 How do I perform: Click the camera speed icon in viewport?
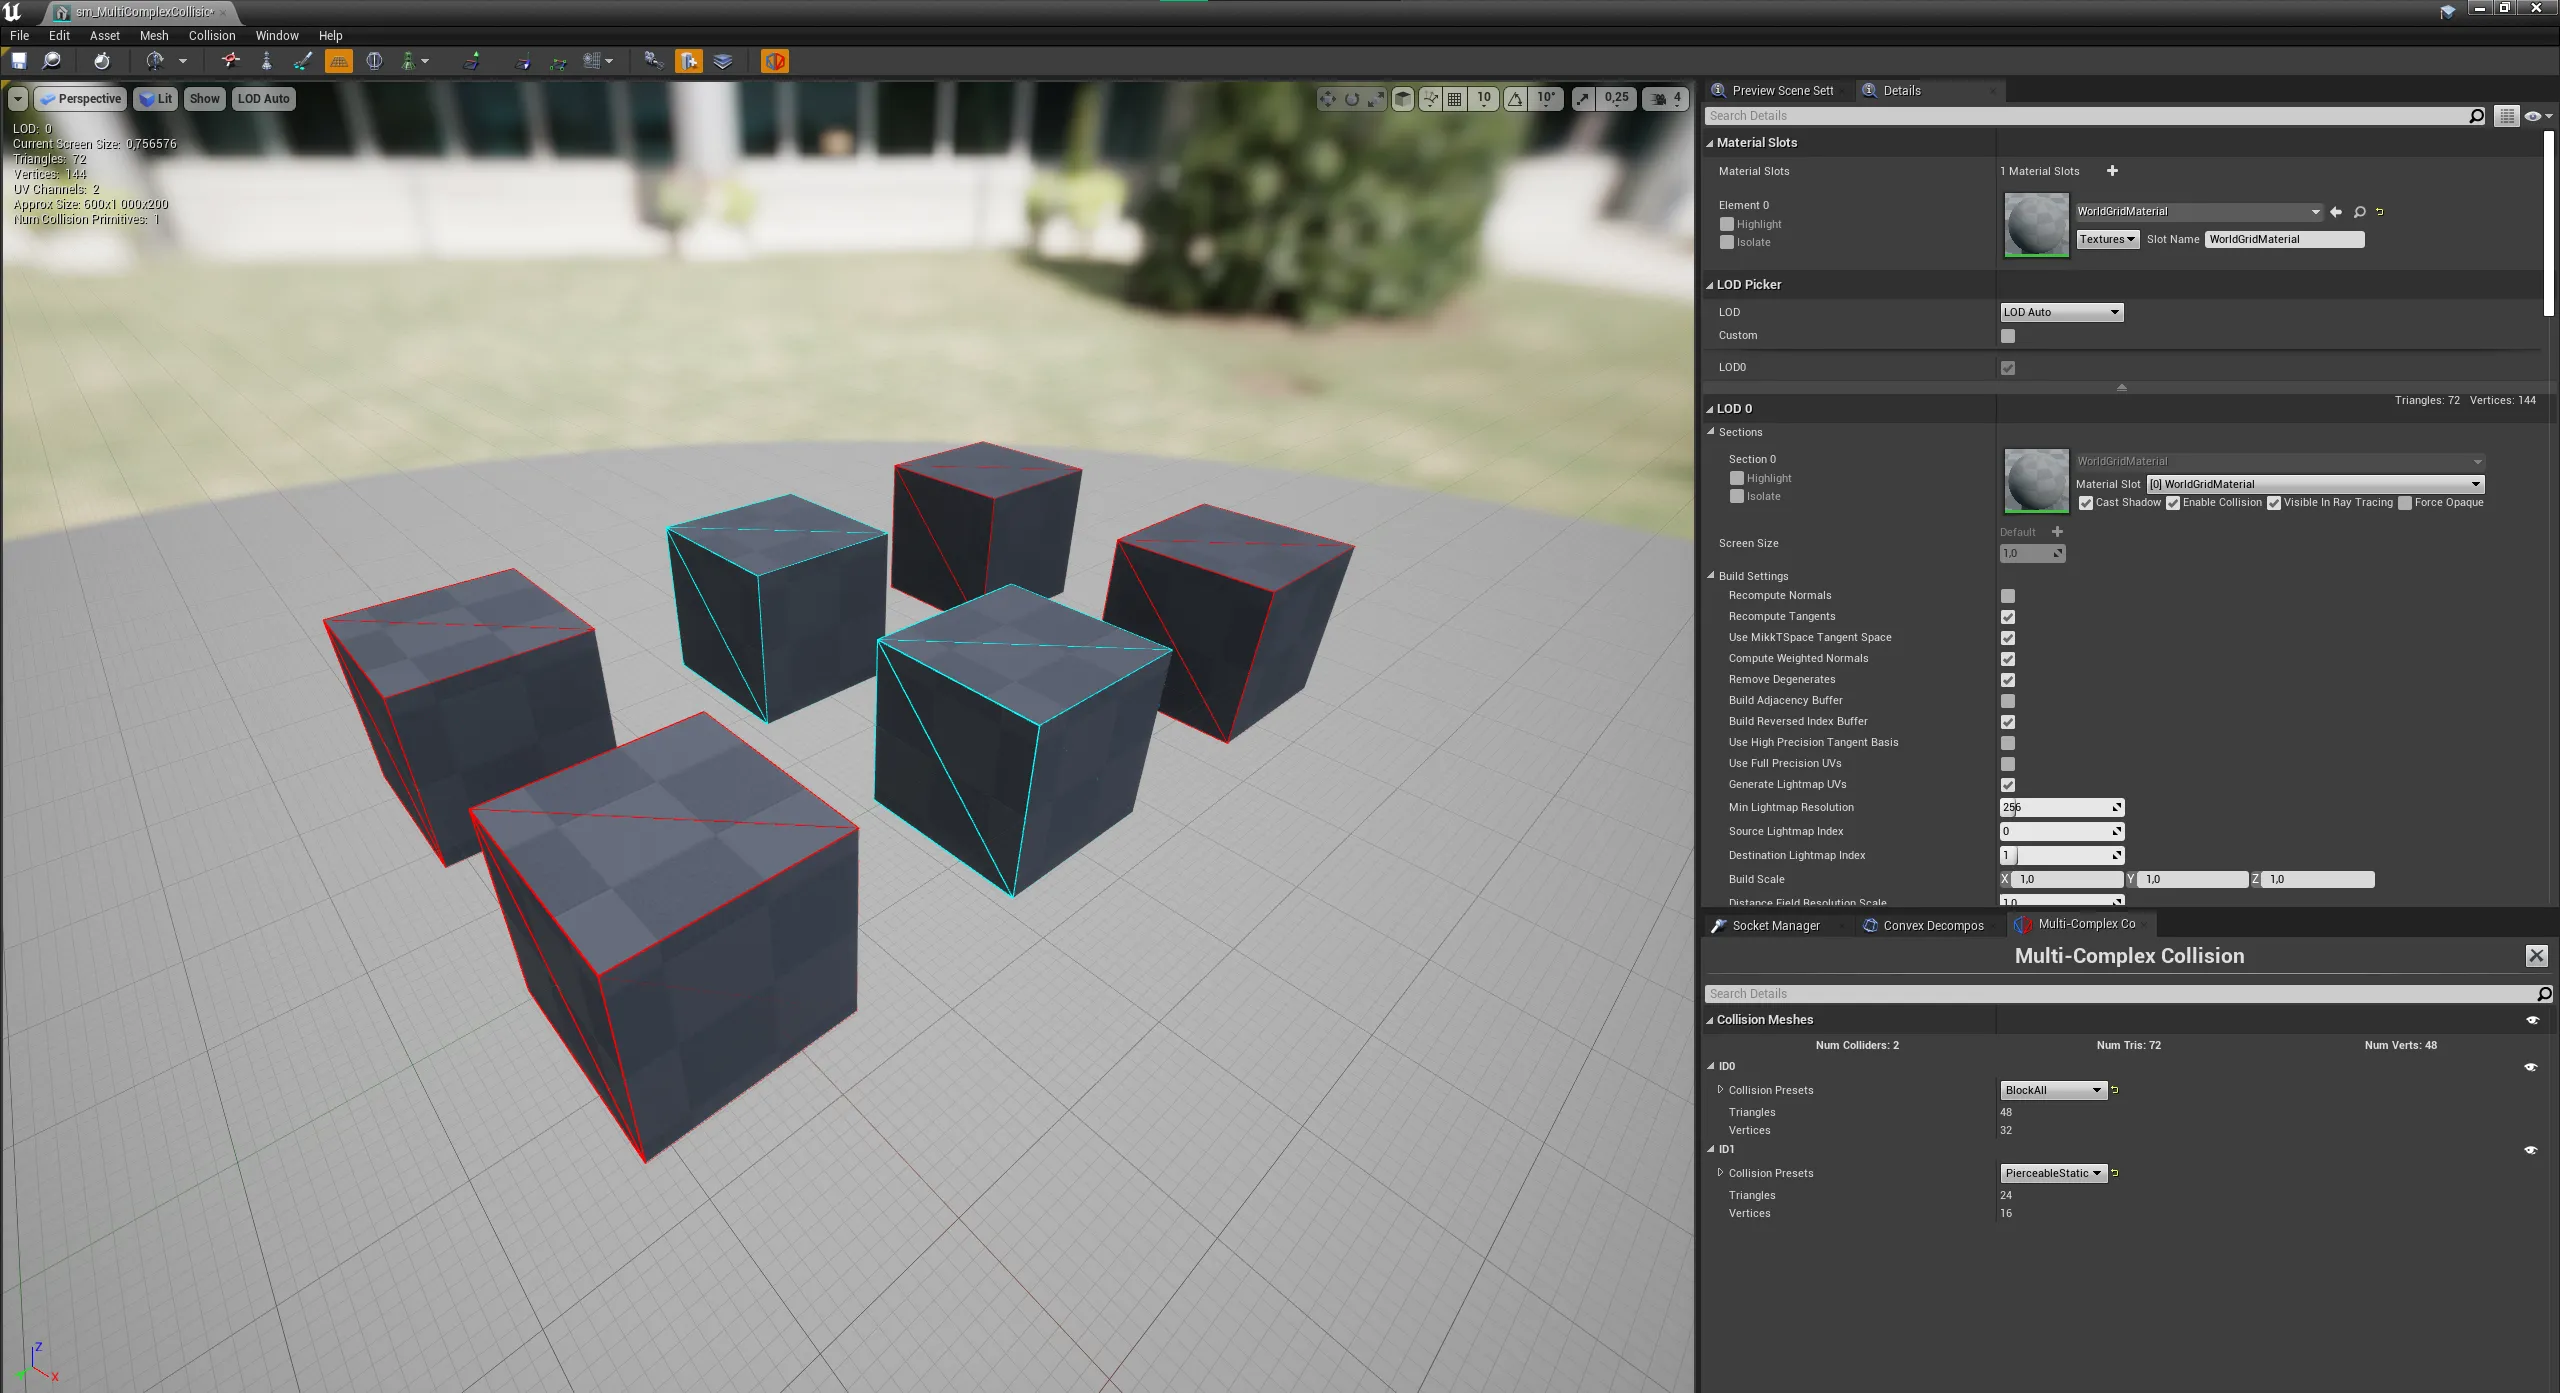click(x=1659, y=98)
